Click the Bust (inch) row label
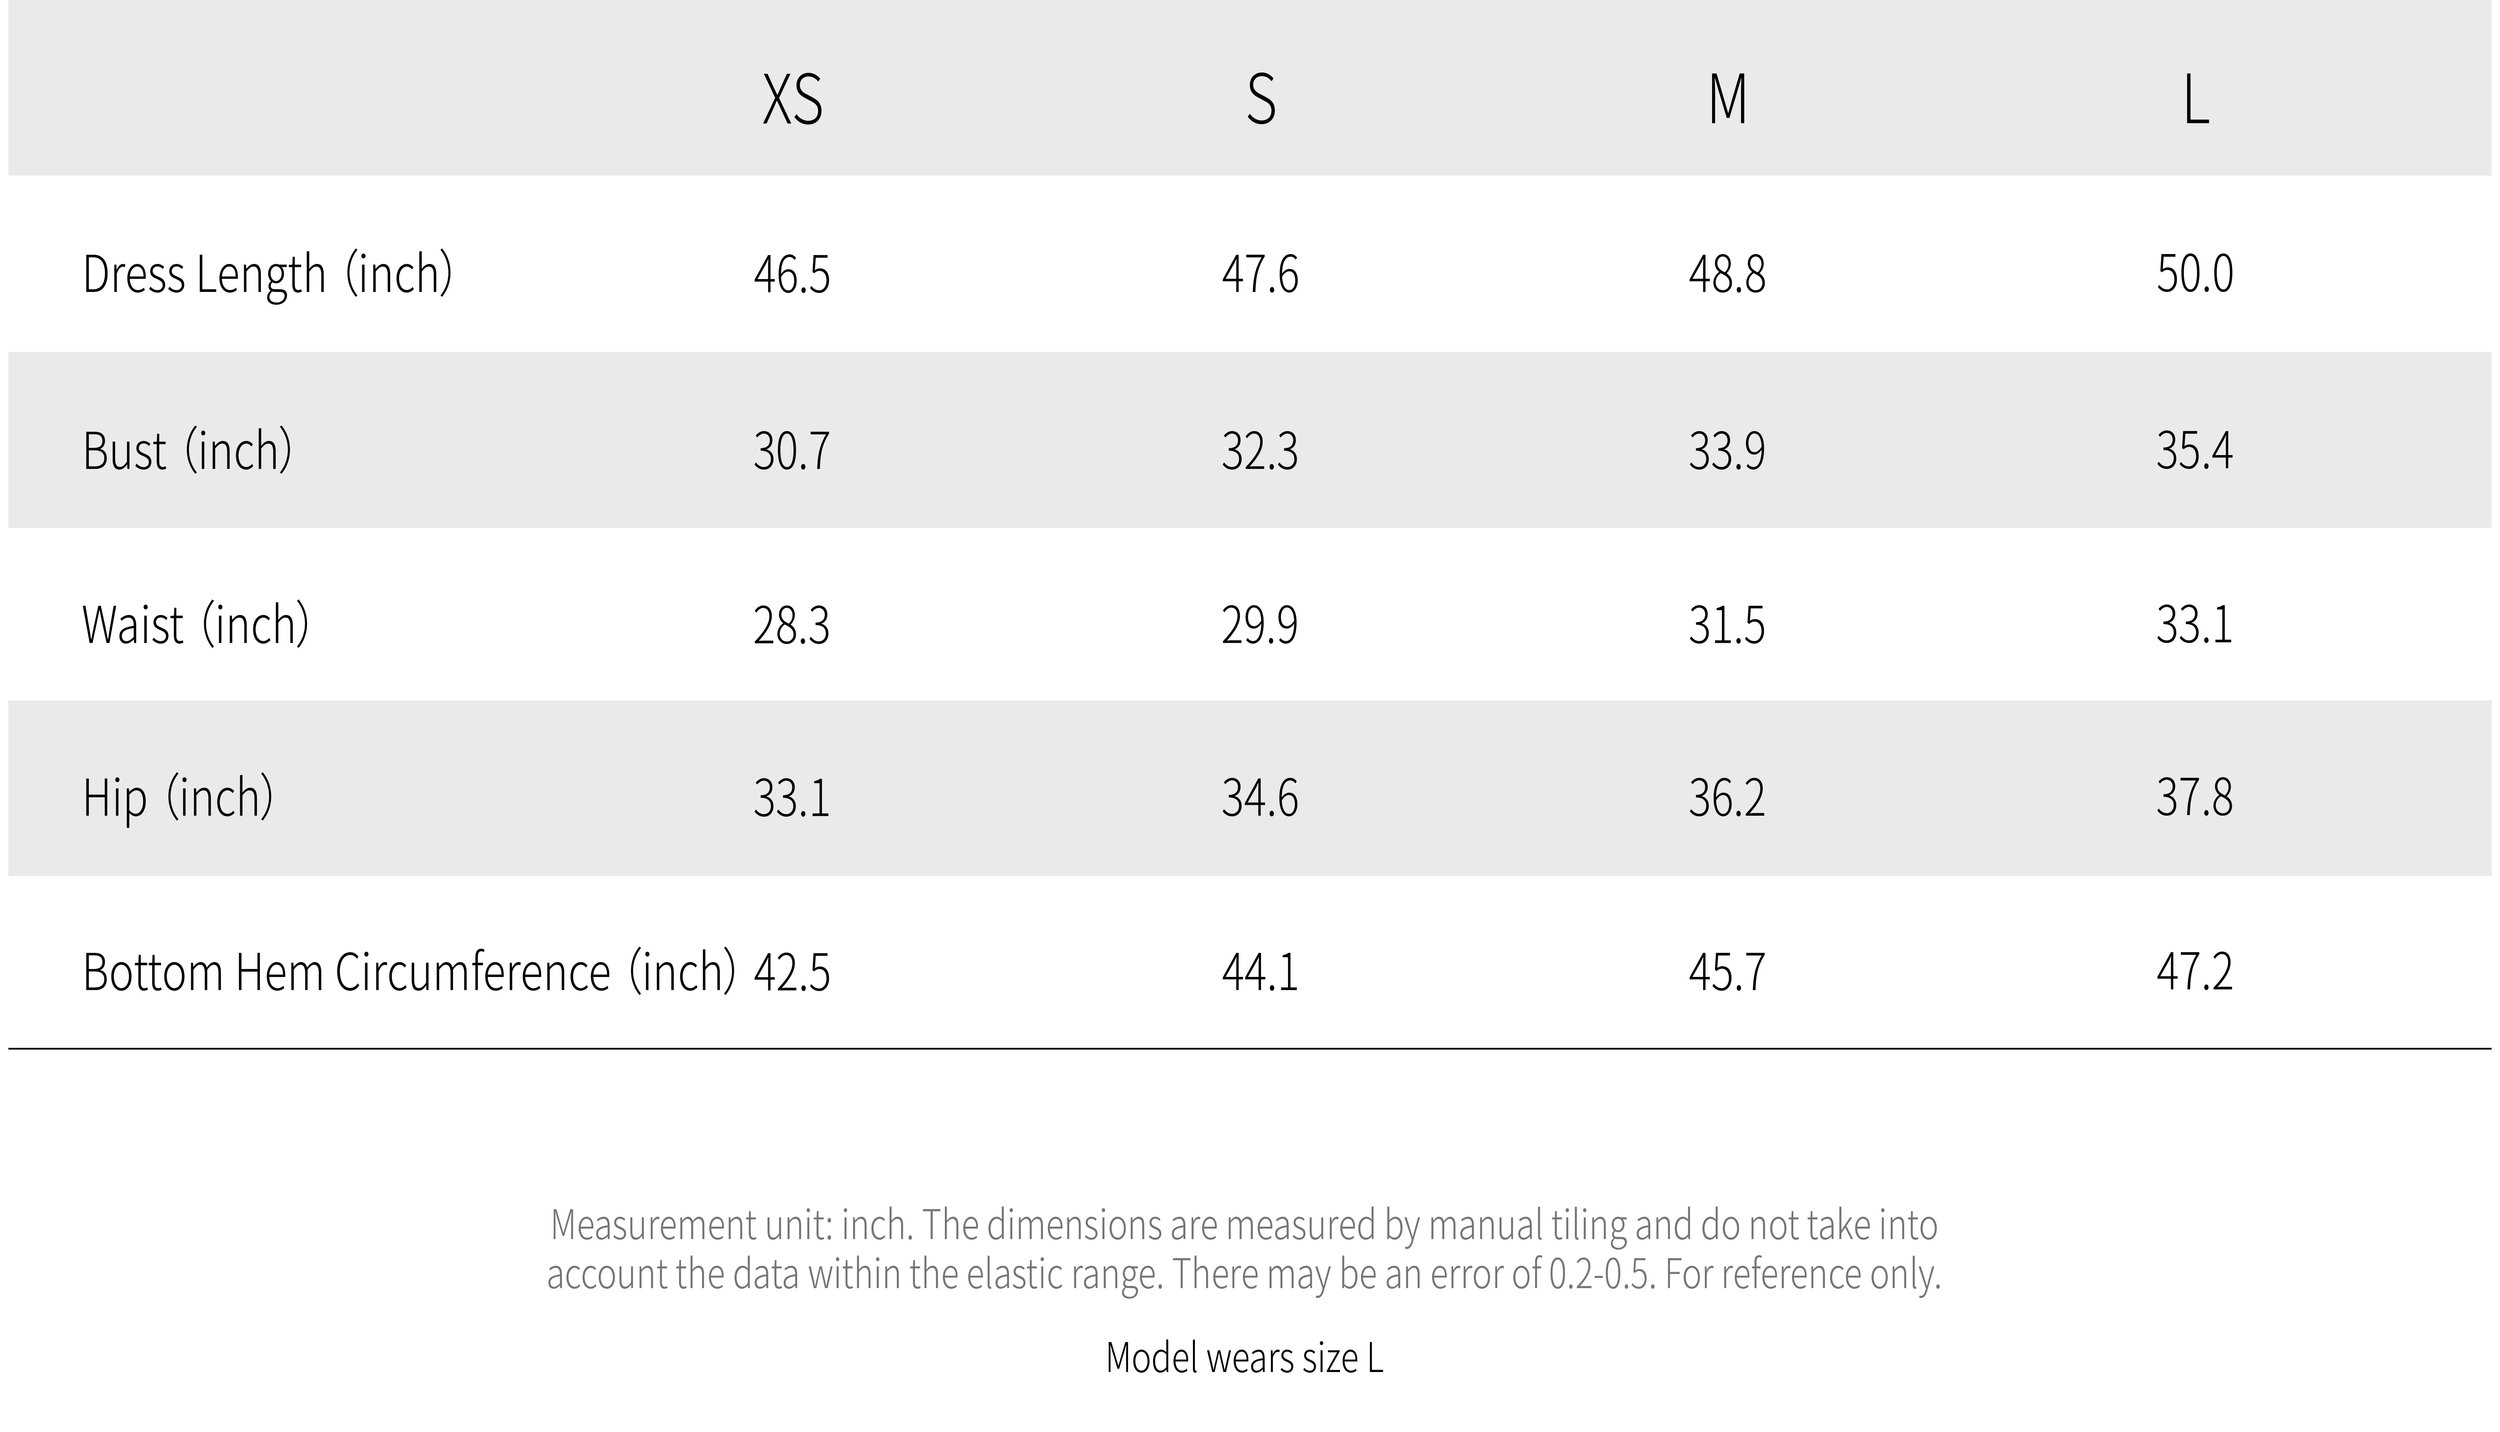The width and height of the screenshot is (2500, 1432). [188, 450]
